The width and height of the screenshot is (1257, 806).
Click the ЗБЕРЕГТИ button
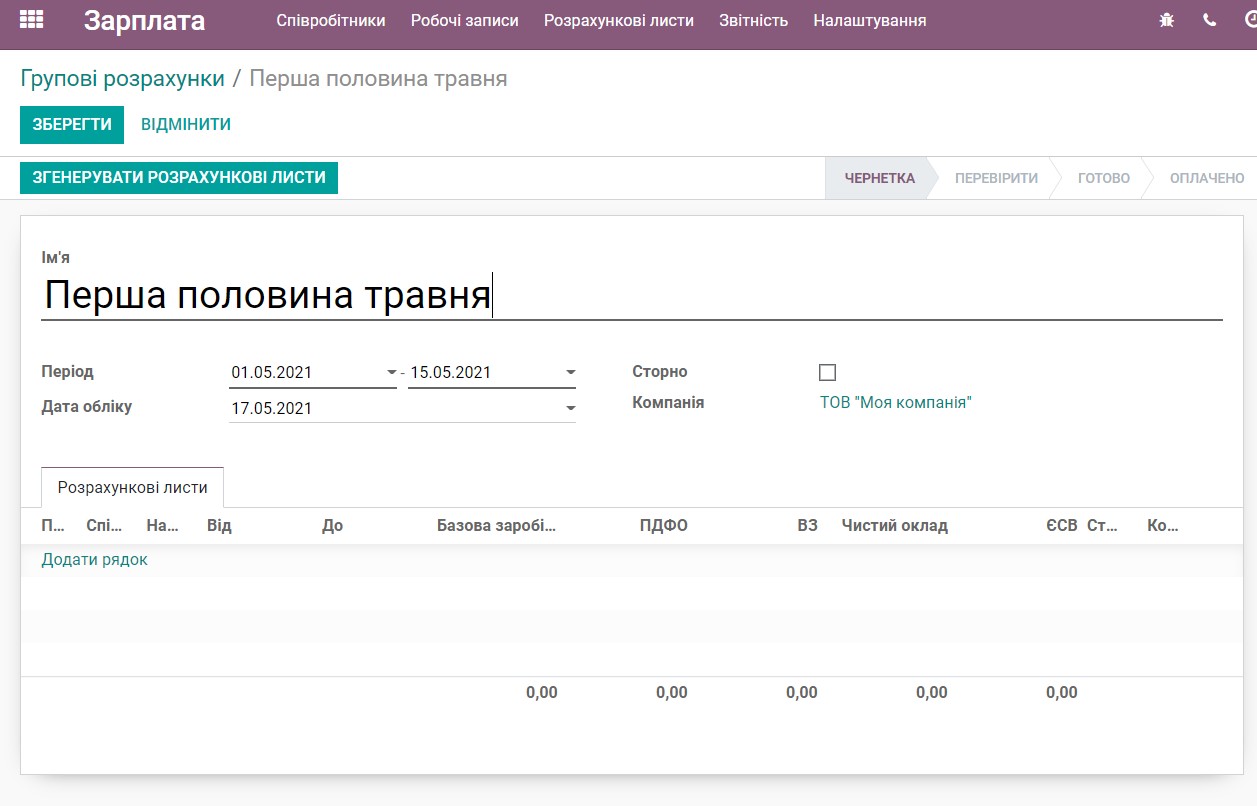point(71,124)
